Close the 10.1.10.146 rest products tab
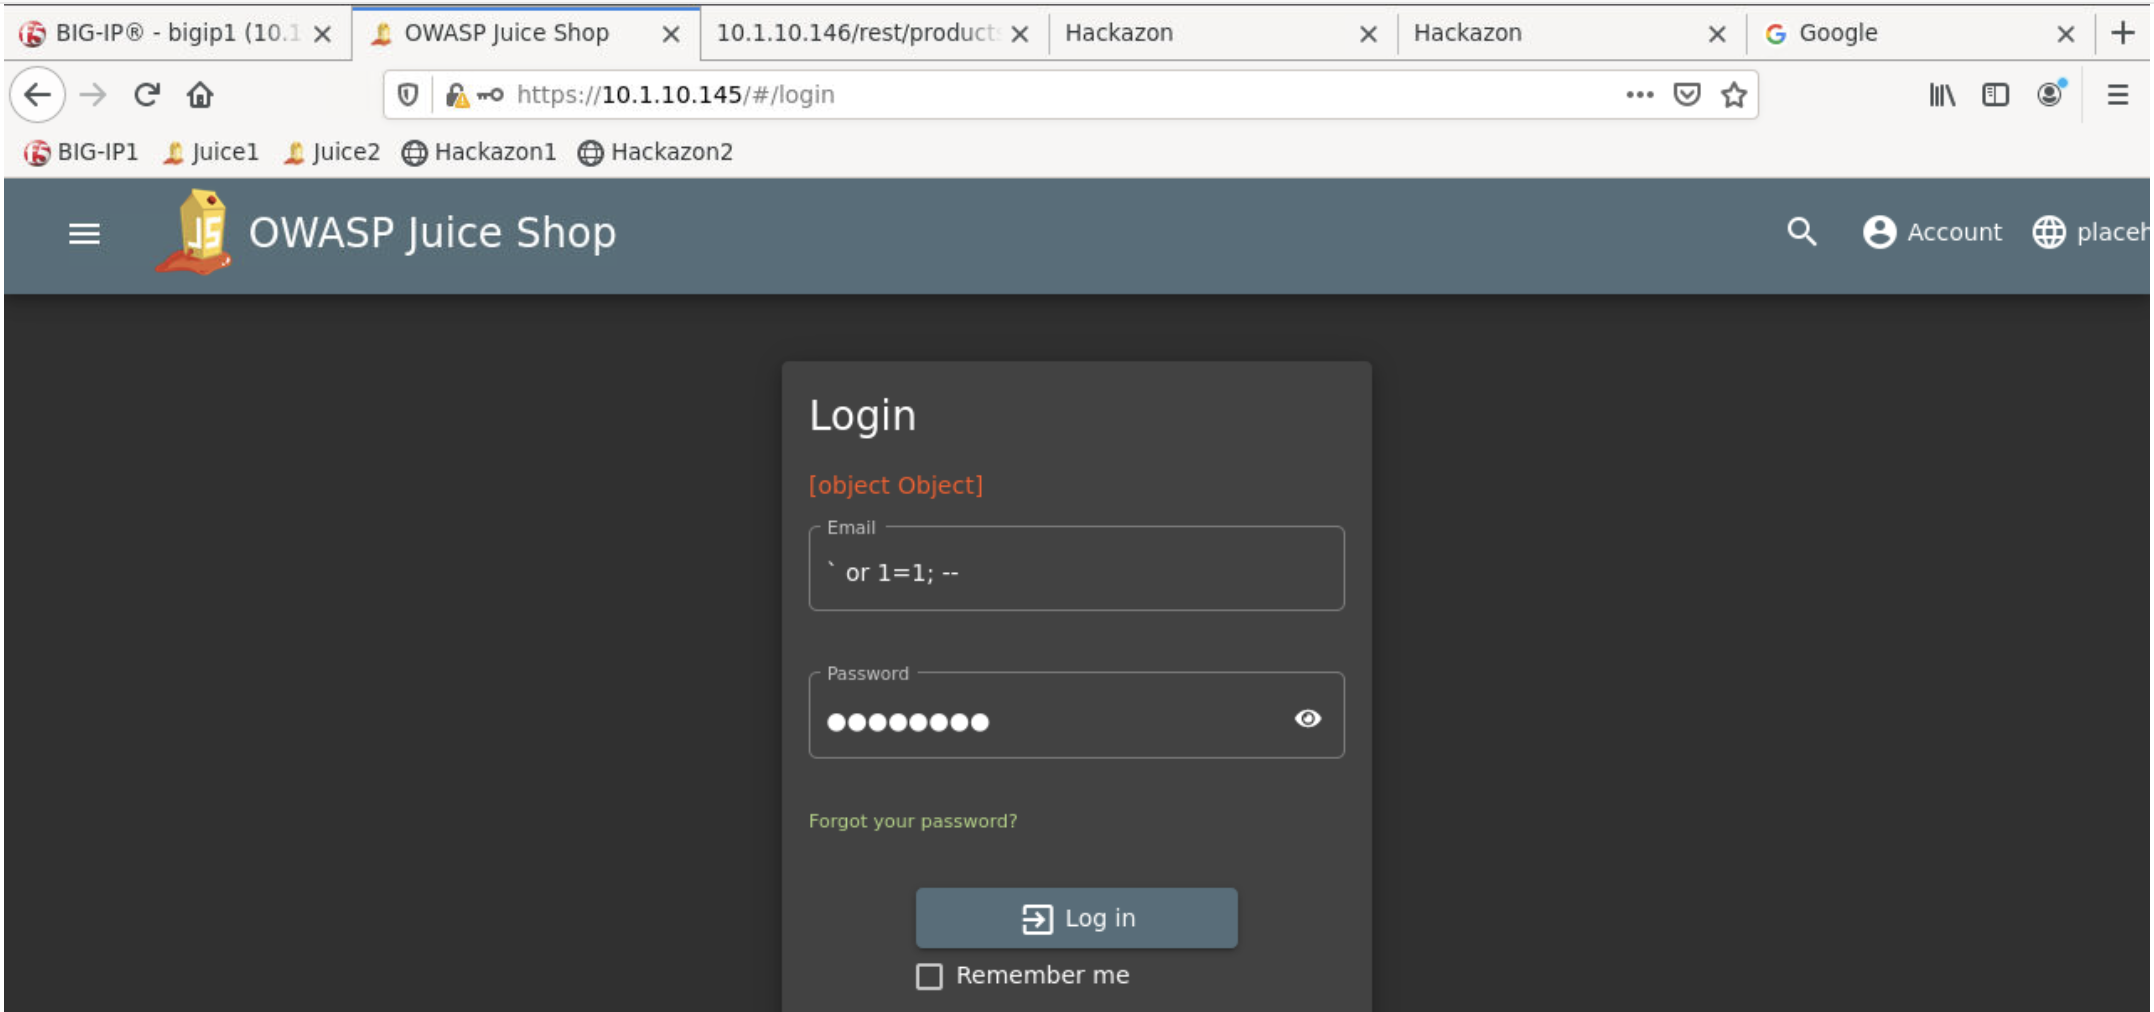2154x1012 pixels. (1019, 34)
